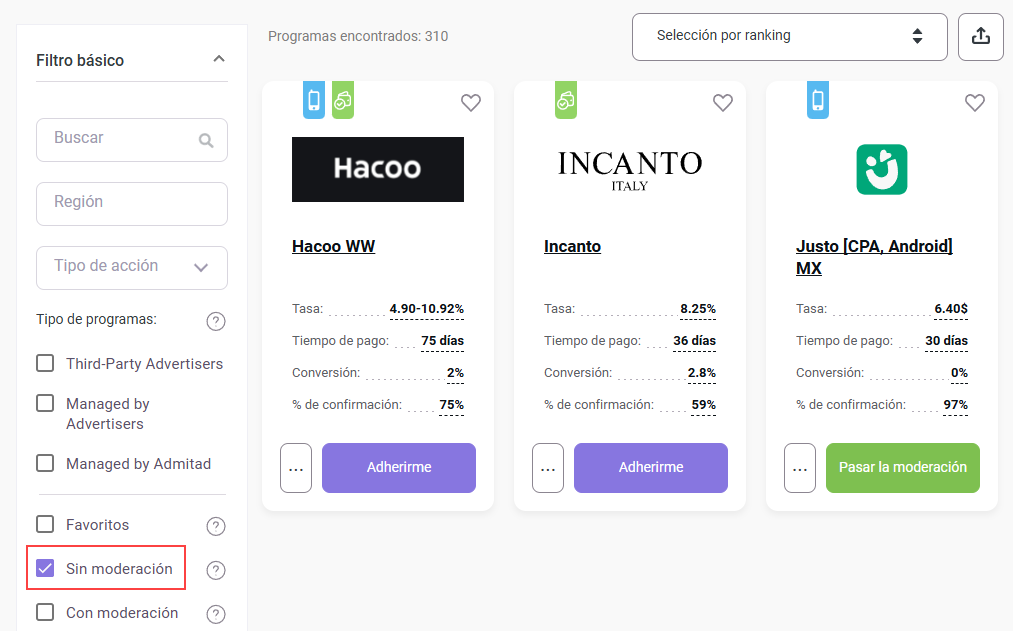Click the search magnifier in Buscar field
This screenshot has width=1013, height=631.
click(x=206, y=140)
